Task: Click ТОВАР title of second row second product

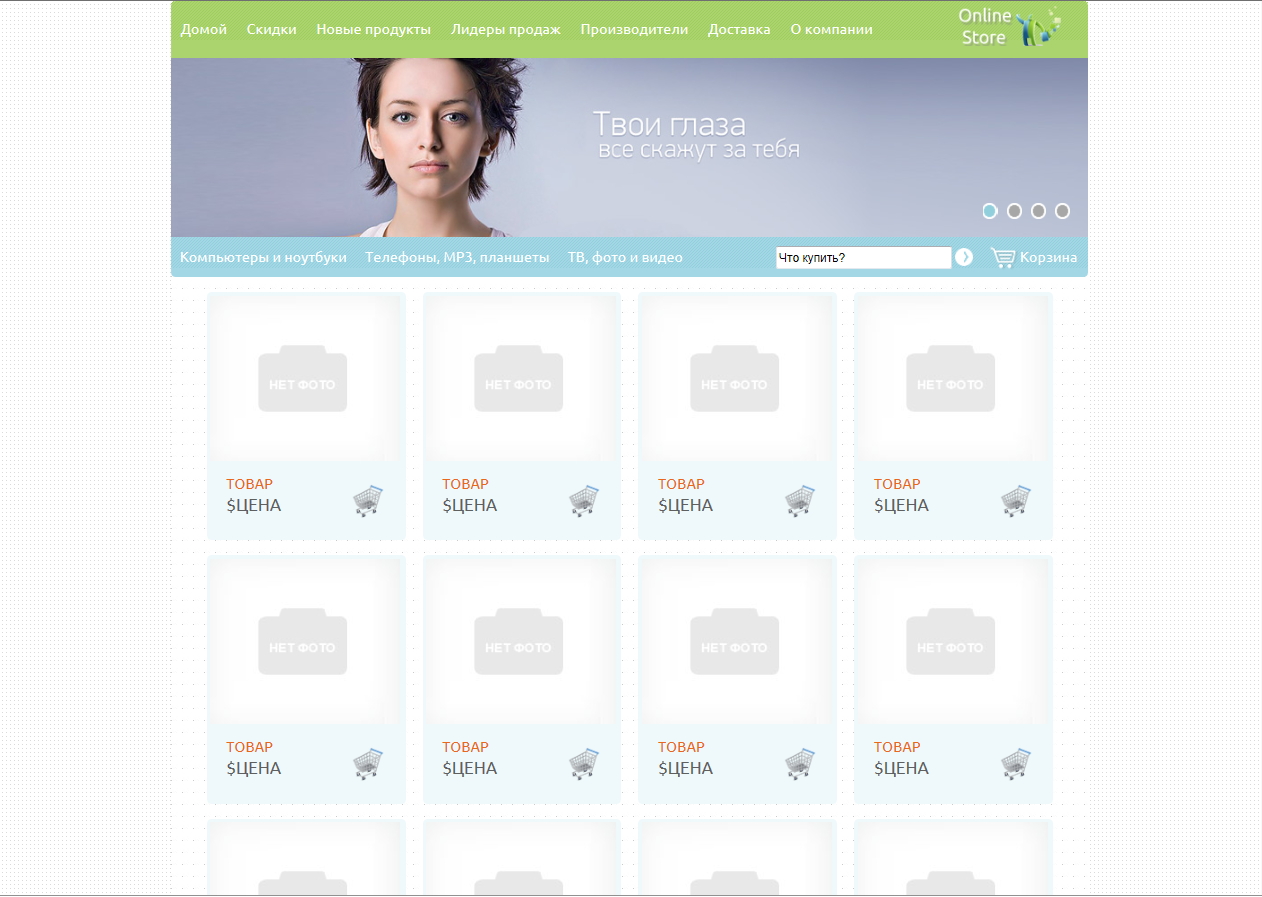Action: [x=465, y=747]
